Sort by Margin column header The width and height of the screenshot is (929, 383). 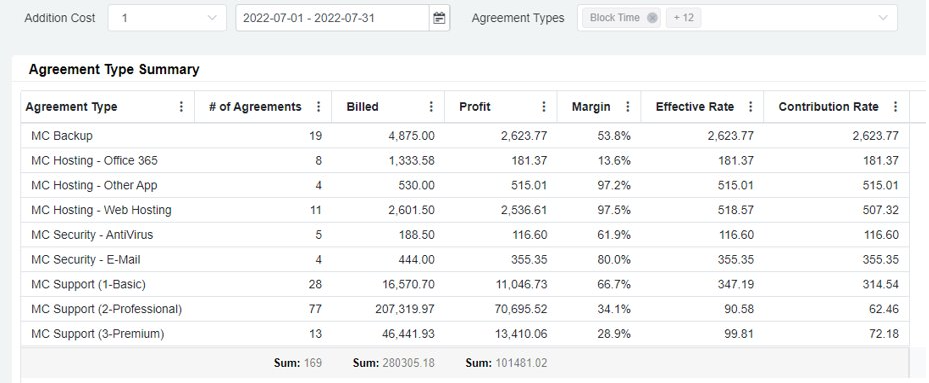591,107
